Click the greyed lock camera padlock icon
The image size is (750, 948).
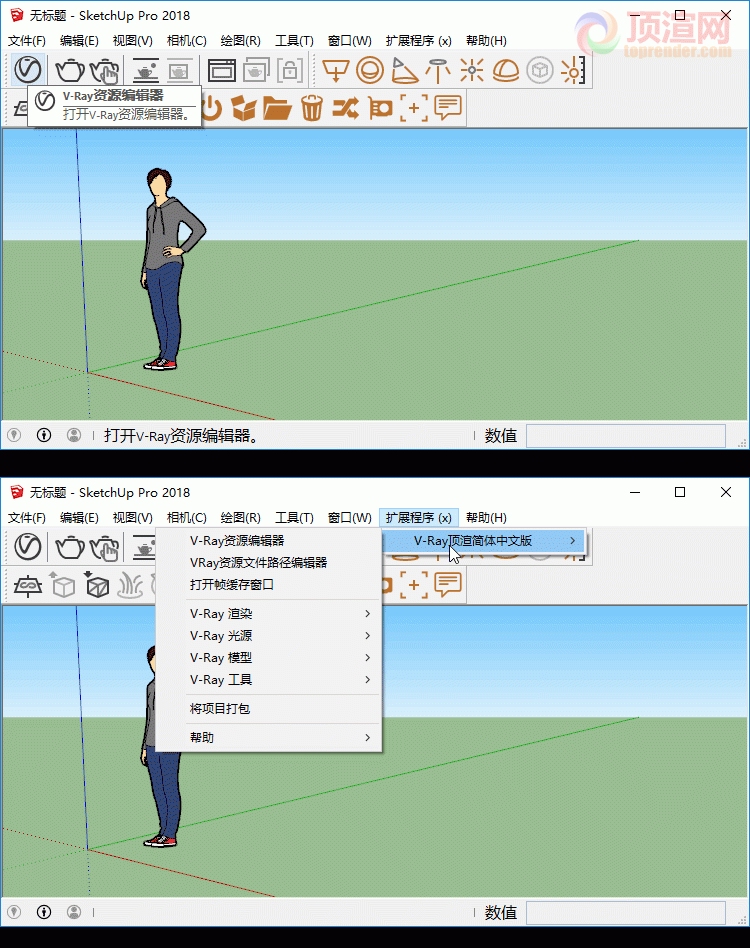click(290, 70)
